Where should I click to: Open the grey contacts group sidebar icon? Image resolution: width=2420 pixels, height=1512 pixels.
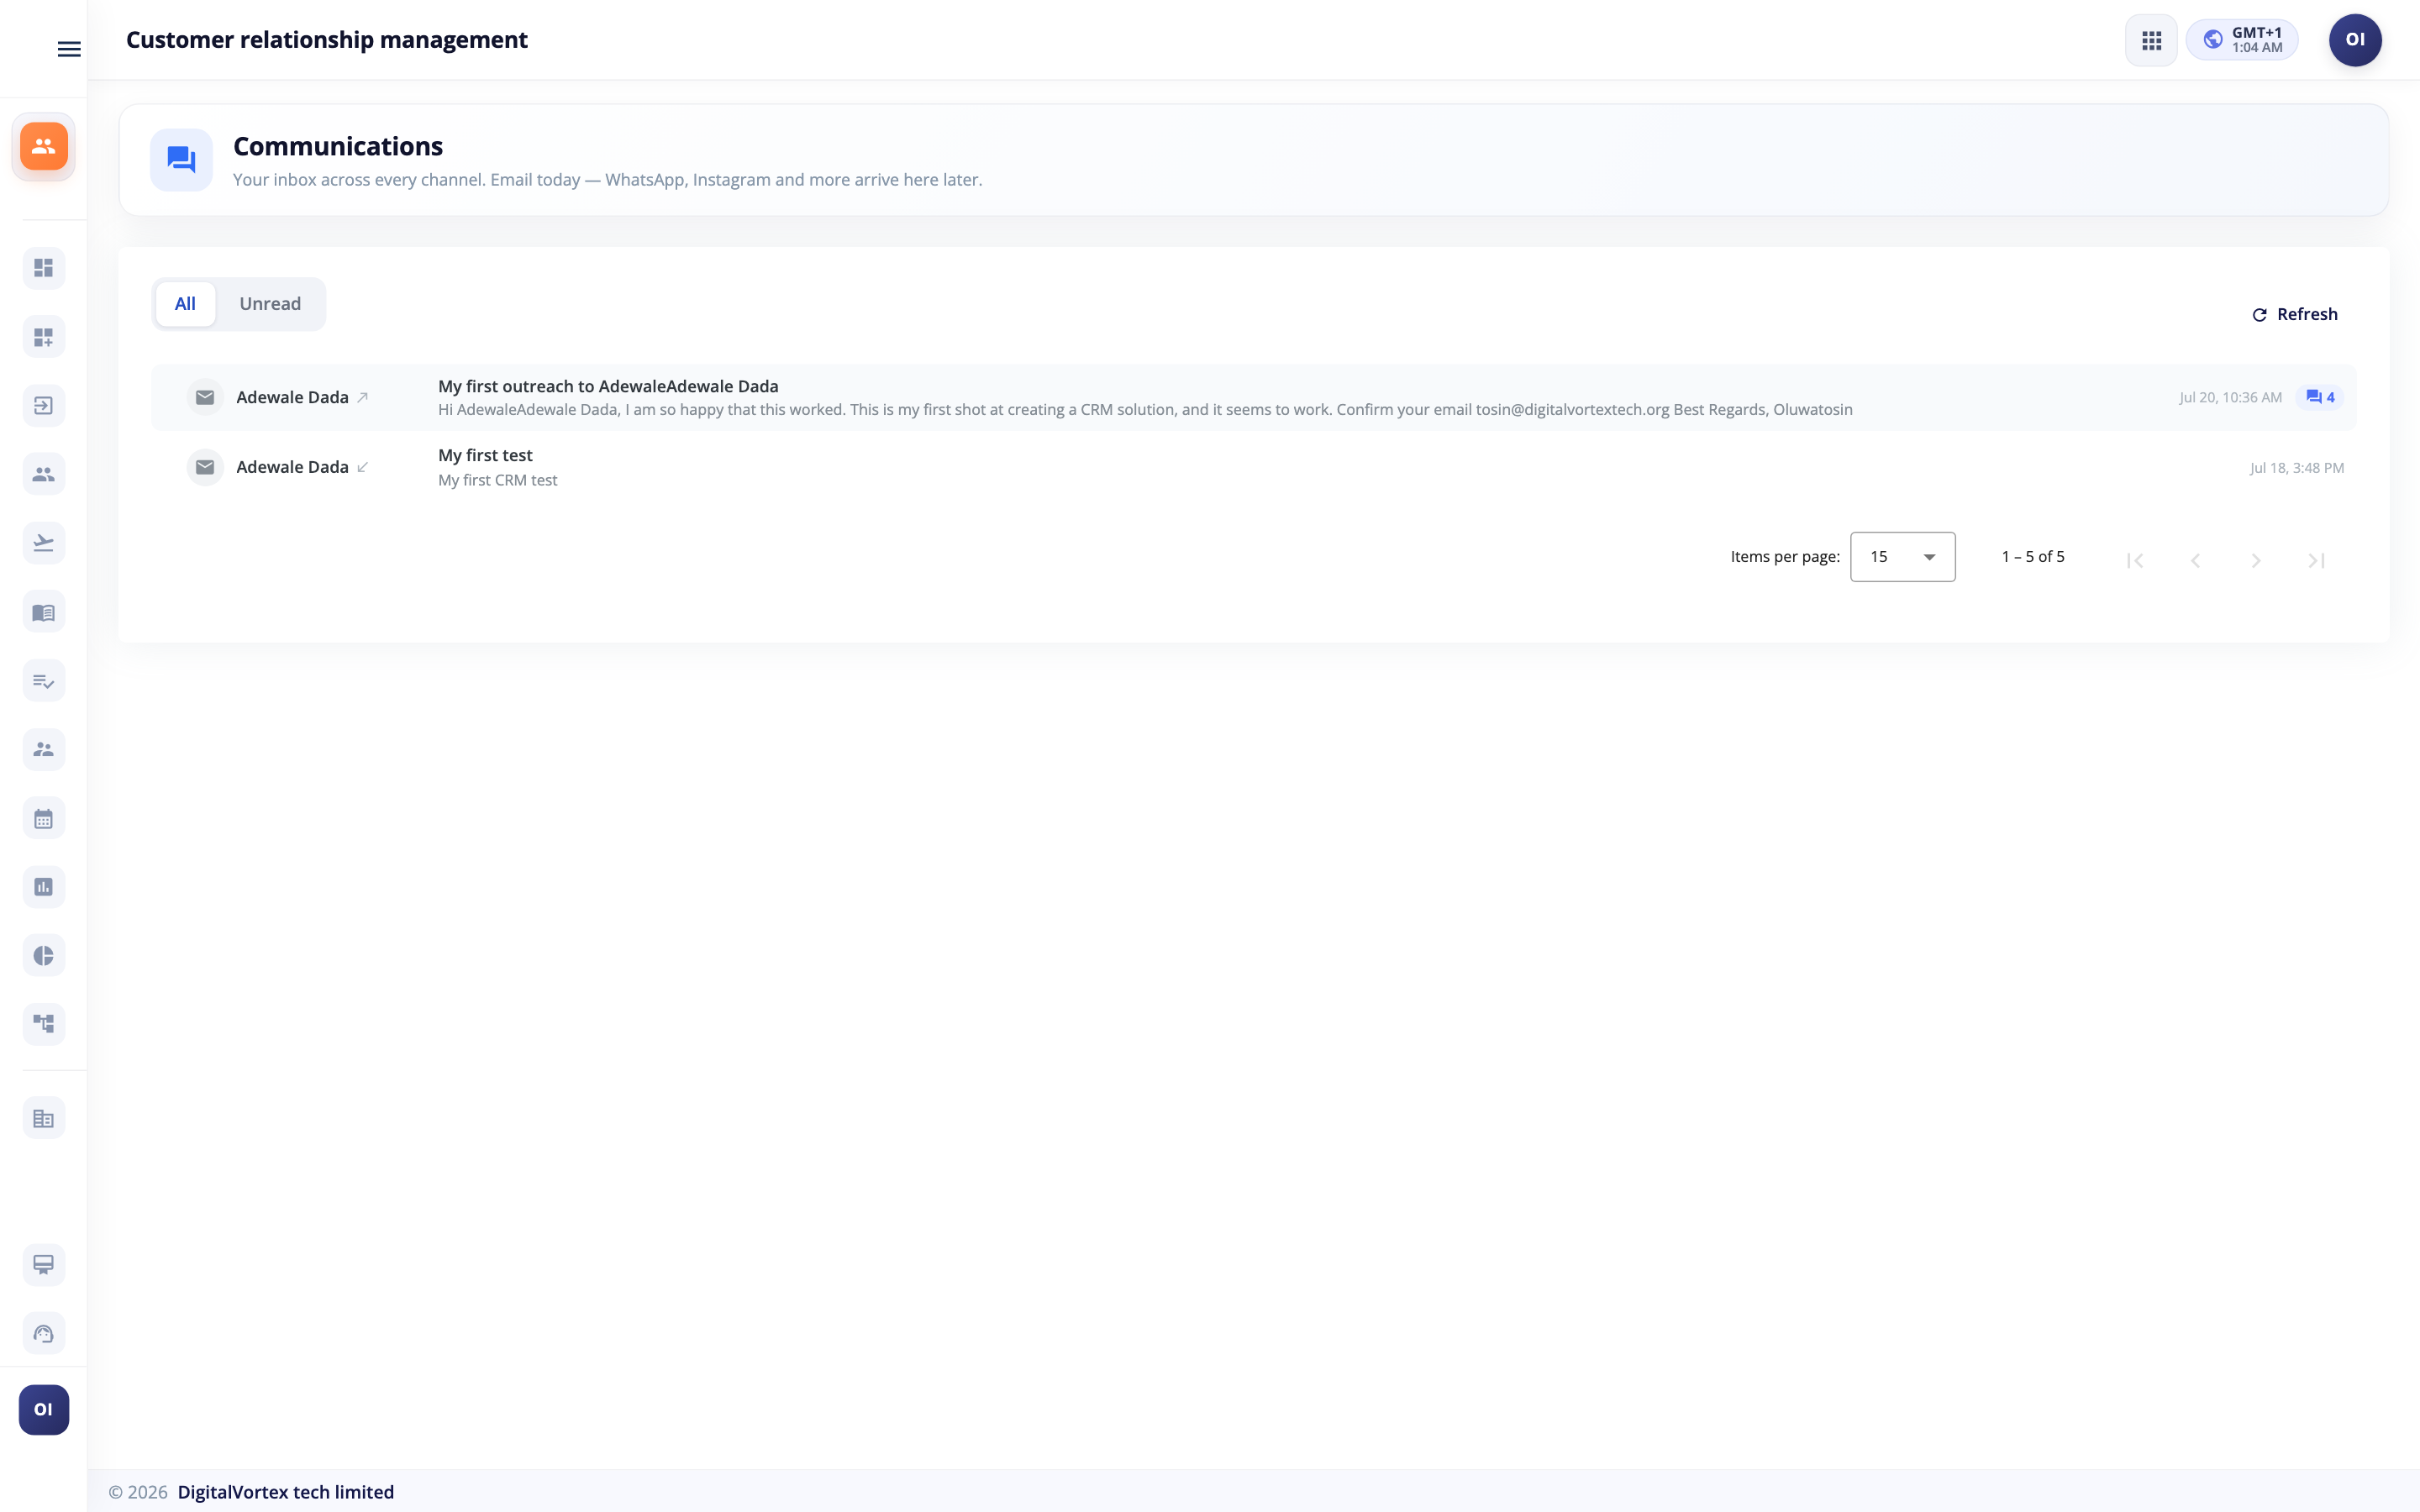[43, 474]
